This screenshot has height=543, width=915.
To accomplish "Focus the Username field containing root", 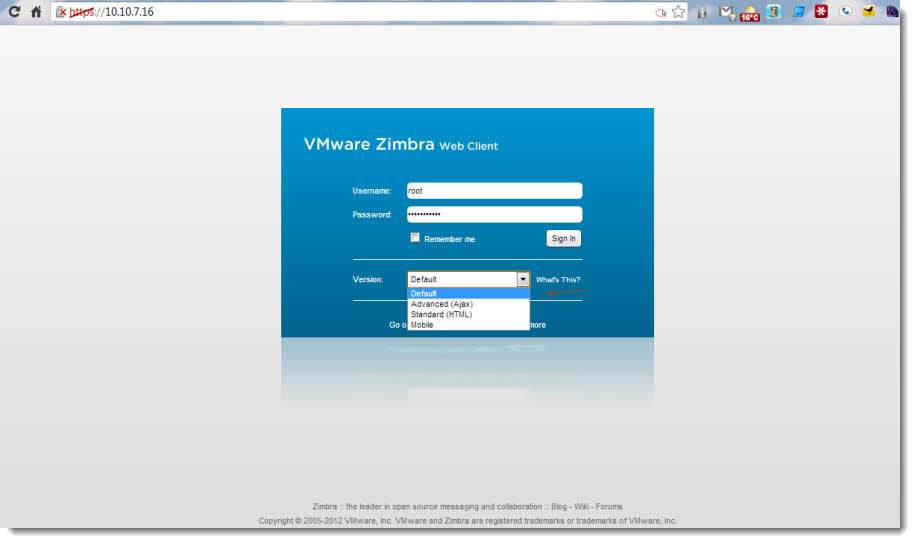I will [x=494, y=191].
